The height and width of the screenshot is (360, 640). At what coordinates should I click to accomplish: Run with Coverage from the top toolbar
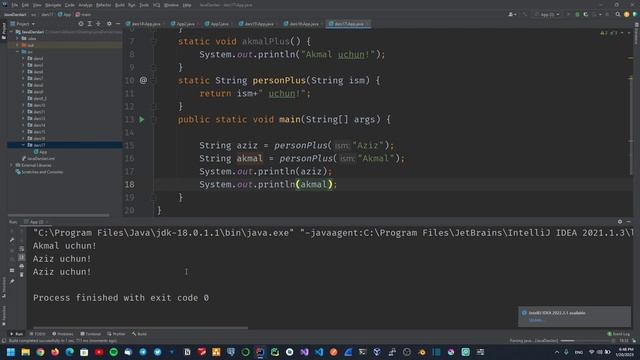[x=586, y=14]
